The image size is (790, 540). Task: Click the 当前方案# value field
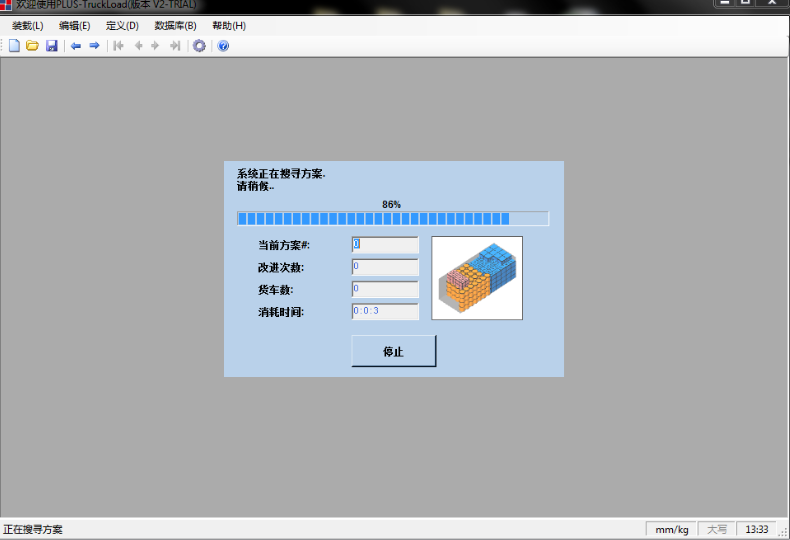tap(385, 245)
